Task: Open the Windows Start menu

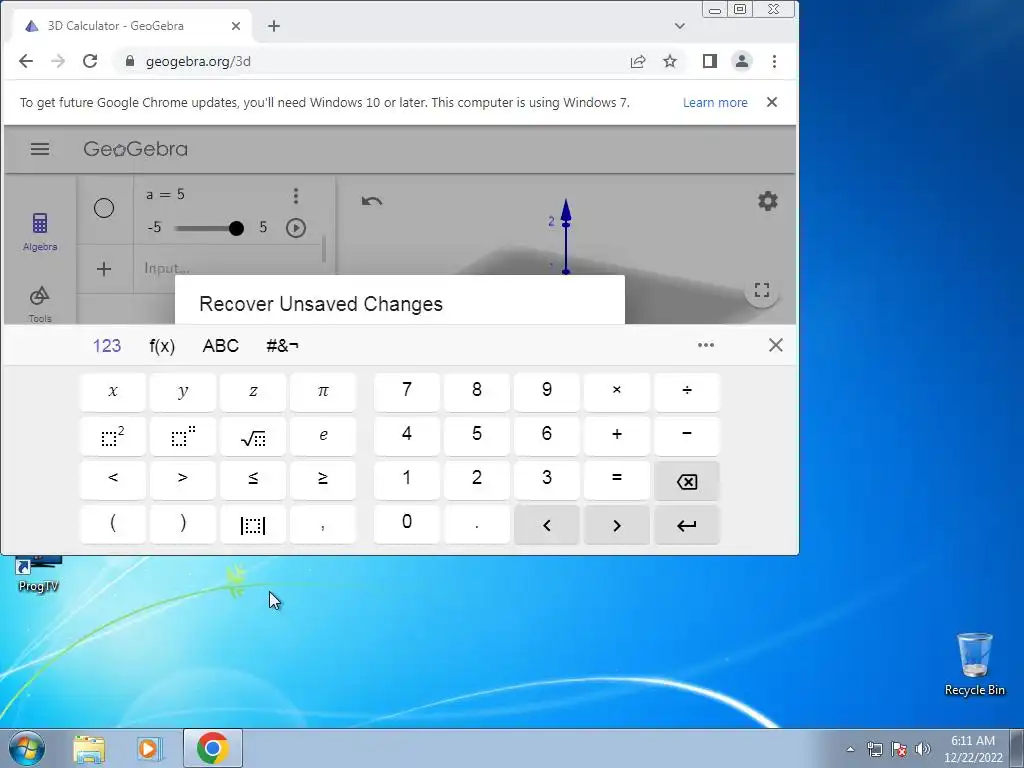Action: coord(27,748)
